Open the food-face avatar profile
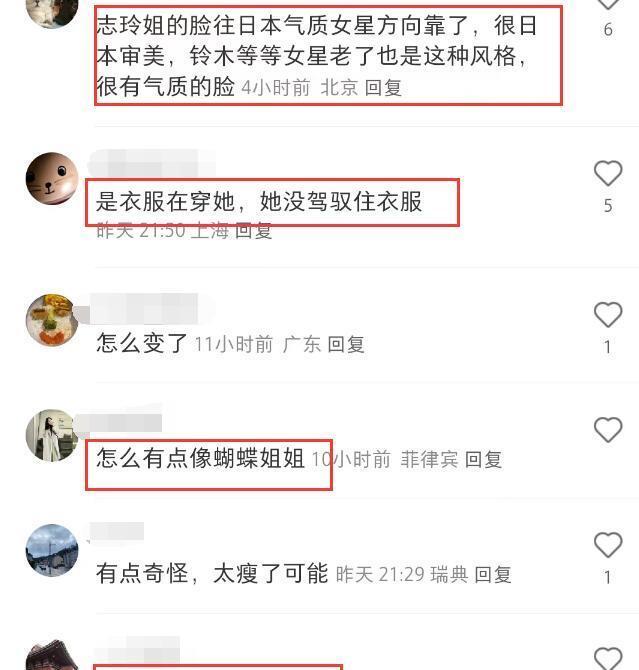 click(x=52, y=320)
